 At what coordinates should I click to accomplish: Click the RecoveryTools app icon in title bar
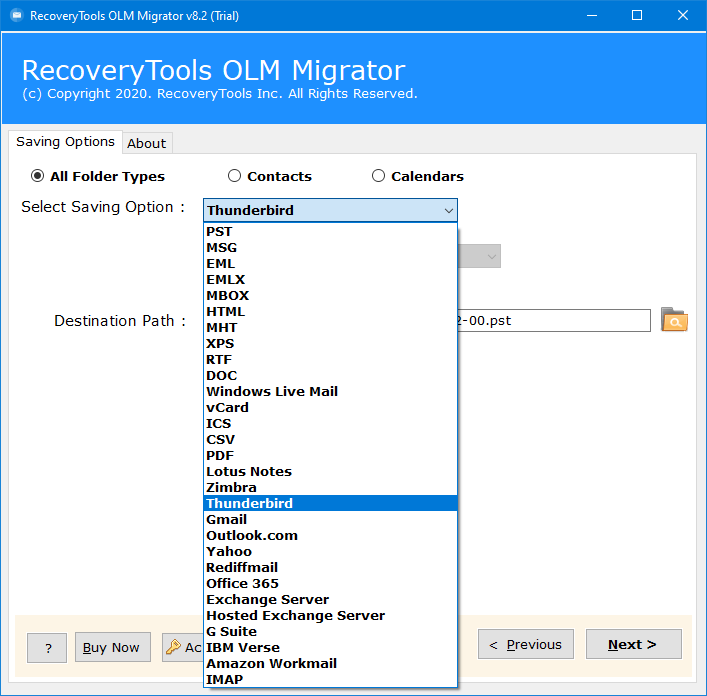tap(17, 16)
